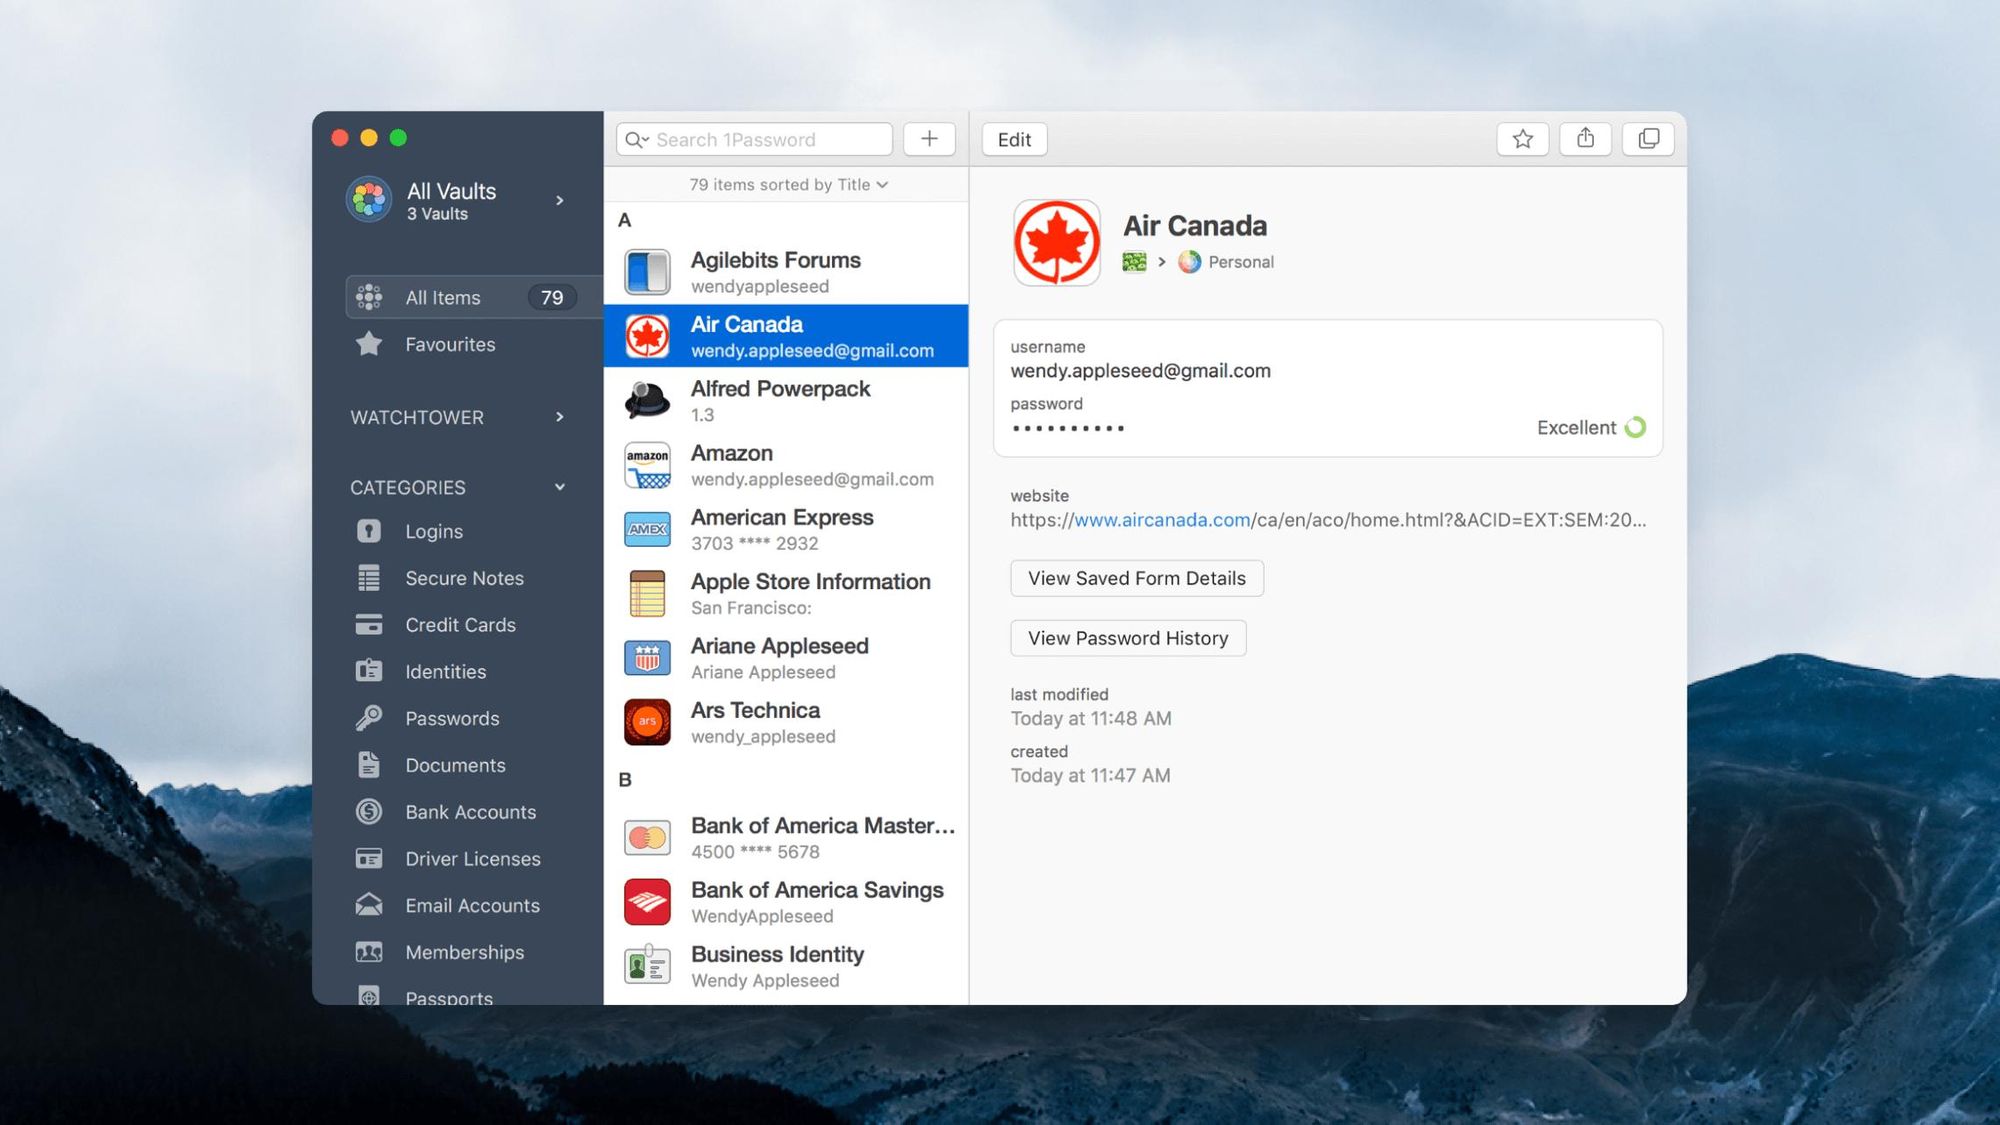Open Passwords category
Viewport: 2000px width, 1125px height.
tap(452, 718)
